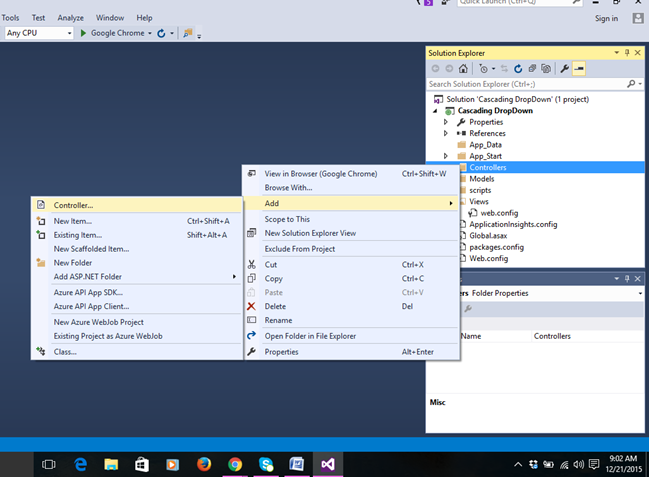Screen dimensions: 649x477
Task: Click the browser refresh icon in the toolbar
Action: (161, 33)
